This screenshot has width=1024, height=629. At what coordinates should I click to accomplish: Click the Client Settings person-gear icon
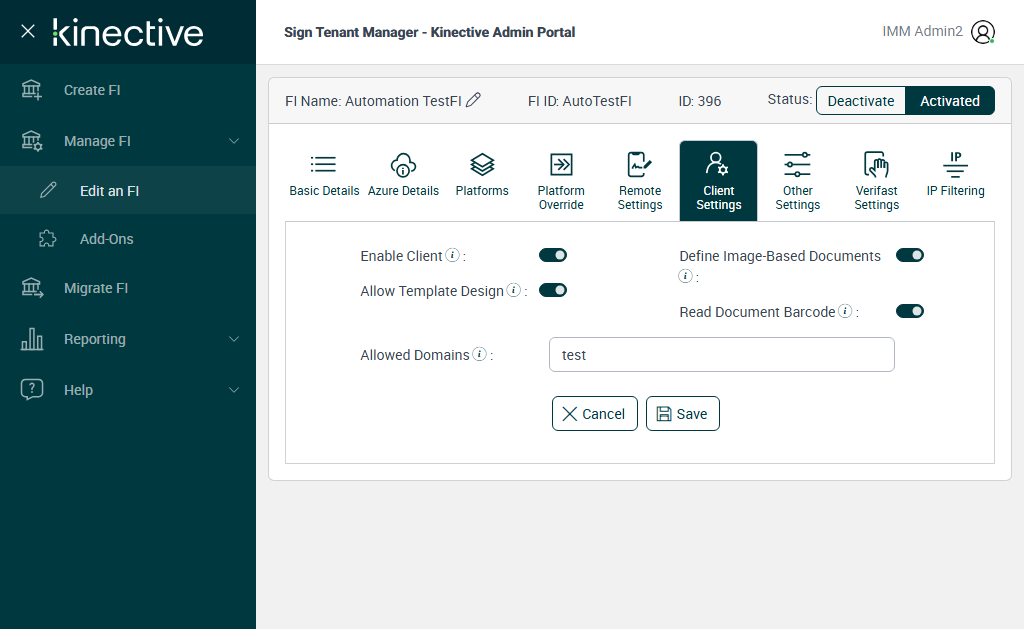717,164
